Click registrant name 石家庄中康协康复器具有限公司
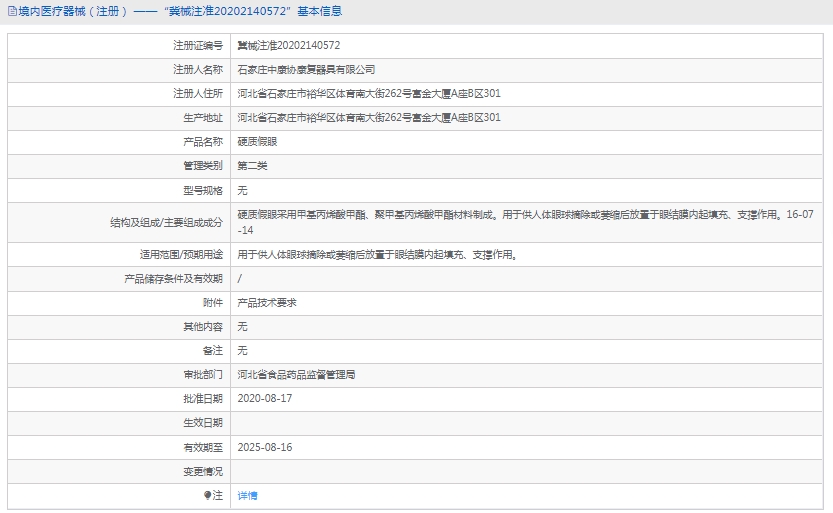The height and width of the screenshot is (513, 833). coord(306,69)
